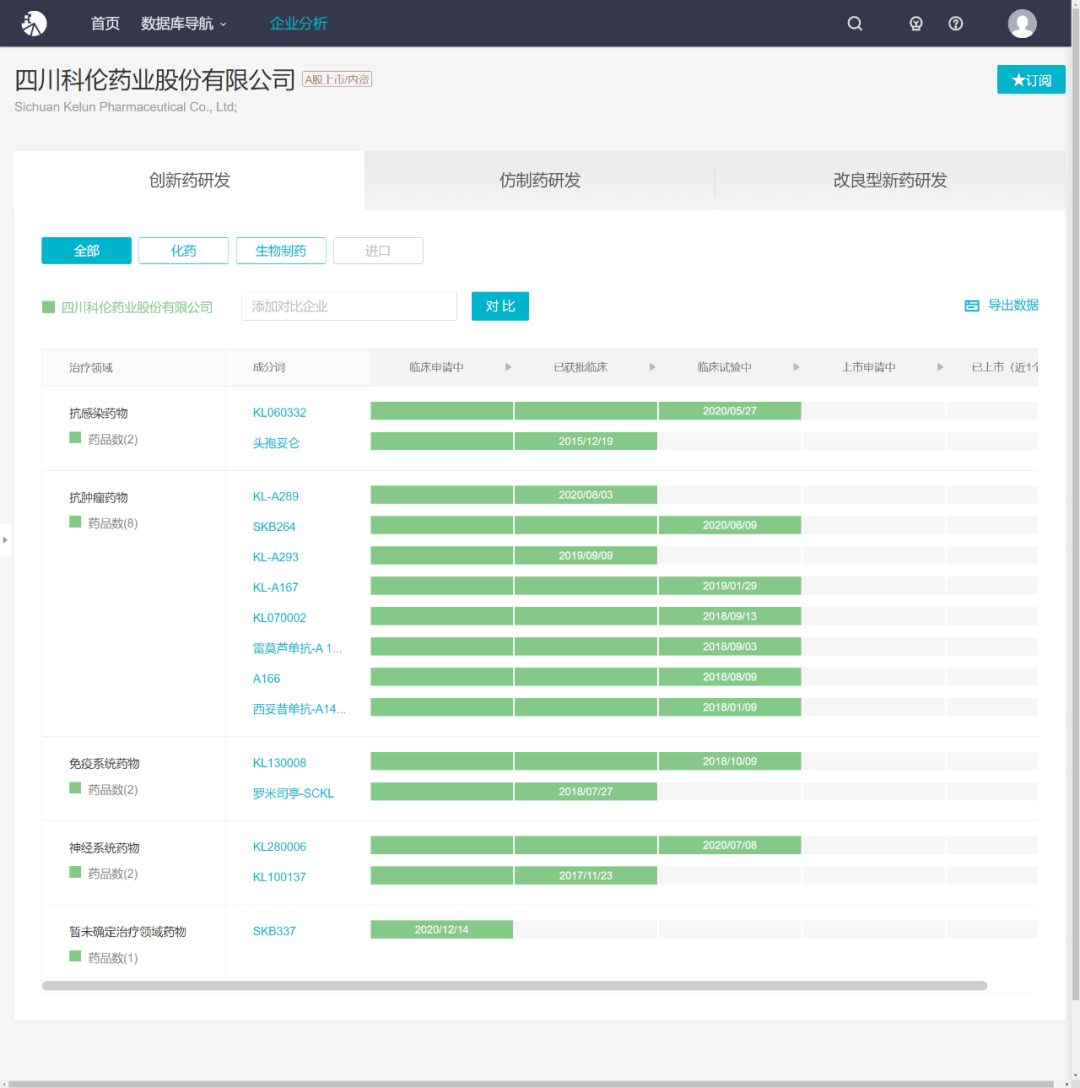Select the 企业分析 menu item

(298, 24)
